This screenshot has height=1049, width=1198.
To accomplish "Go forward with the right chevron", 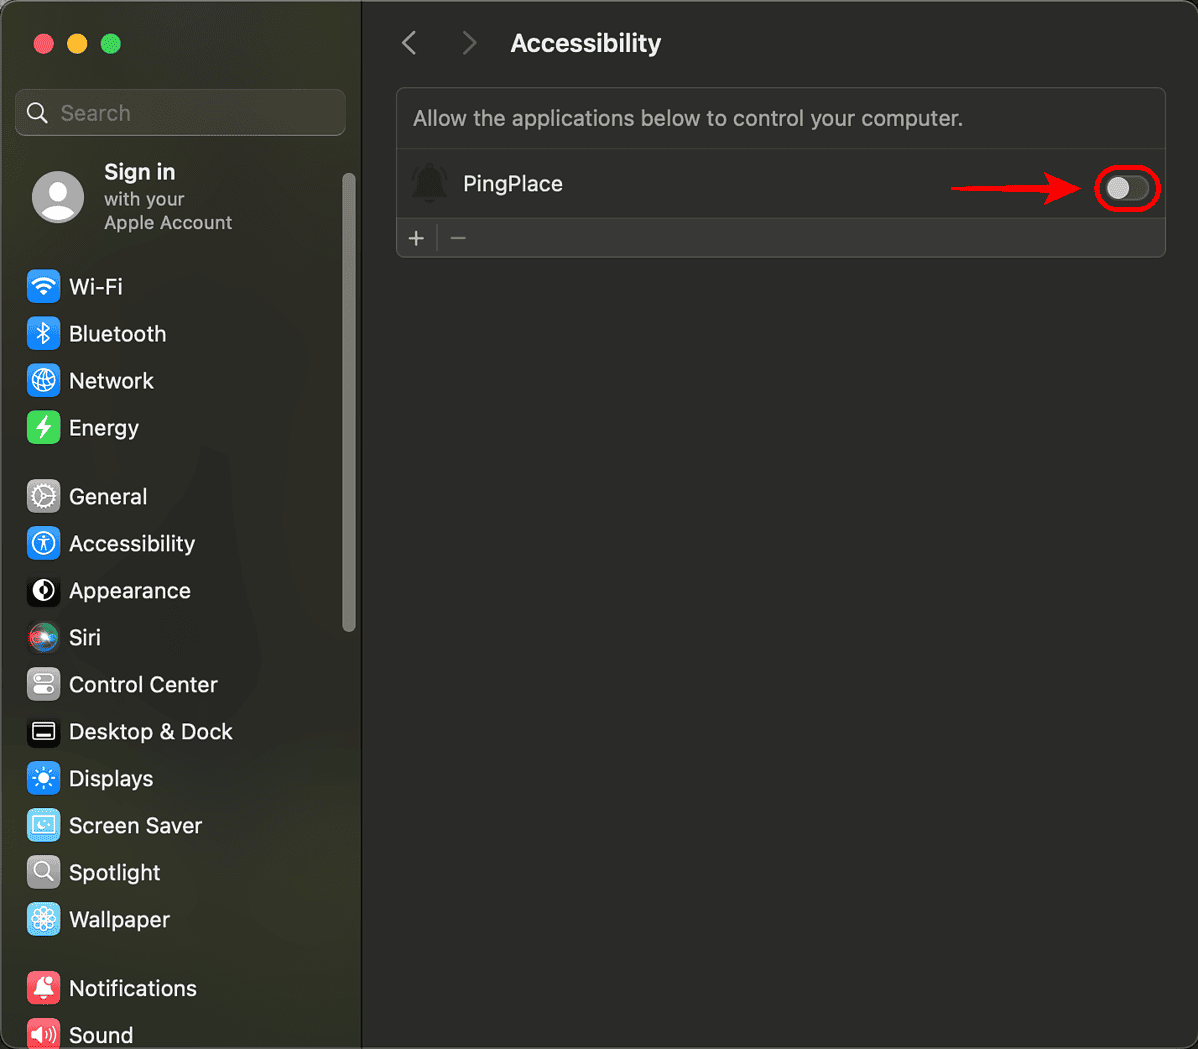I will 469,43.
